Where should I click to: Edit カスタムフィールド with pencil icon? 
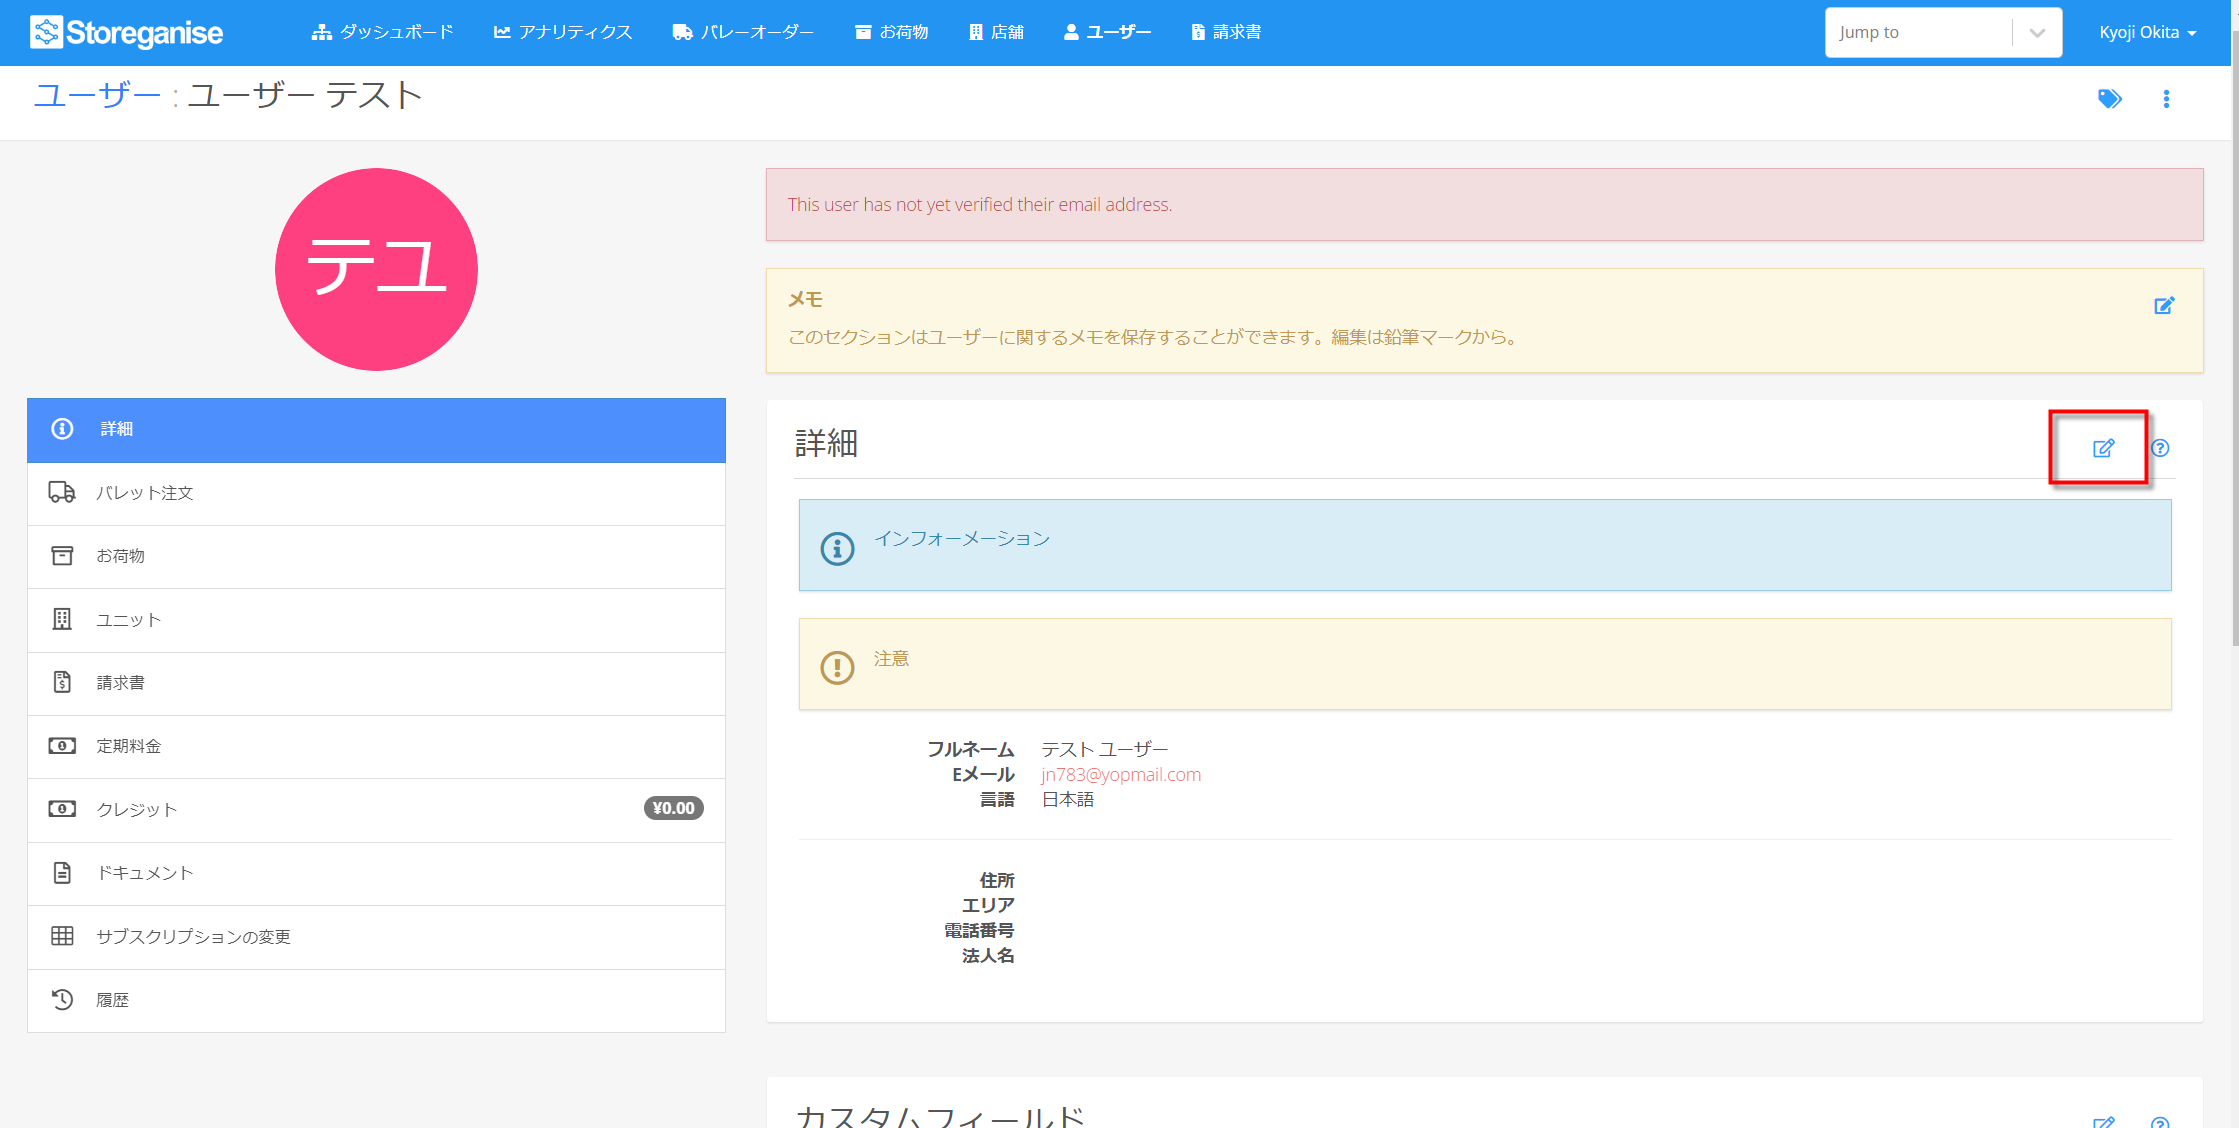pyautogui.click(x=2103, y=1121)
